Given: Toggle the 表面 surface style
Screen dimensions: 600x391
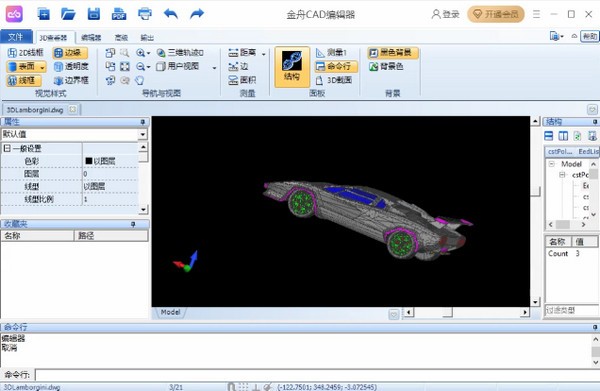Looking at the screenshot, I should tap(22, 67).
